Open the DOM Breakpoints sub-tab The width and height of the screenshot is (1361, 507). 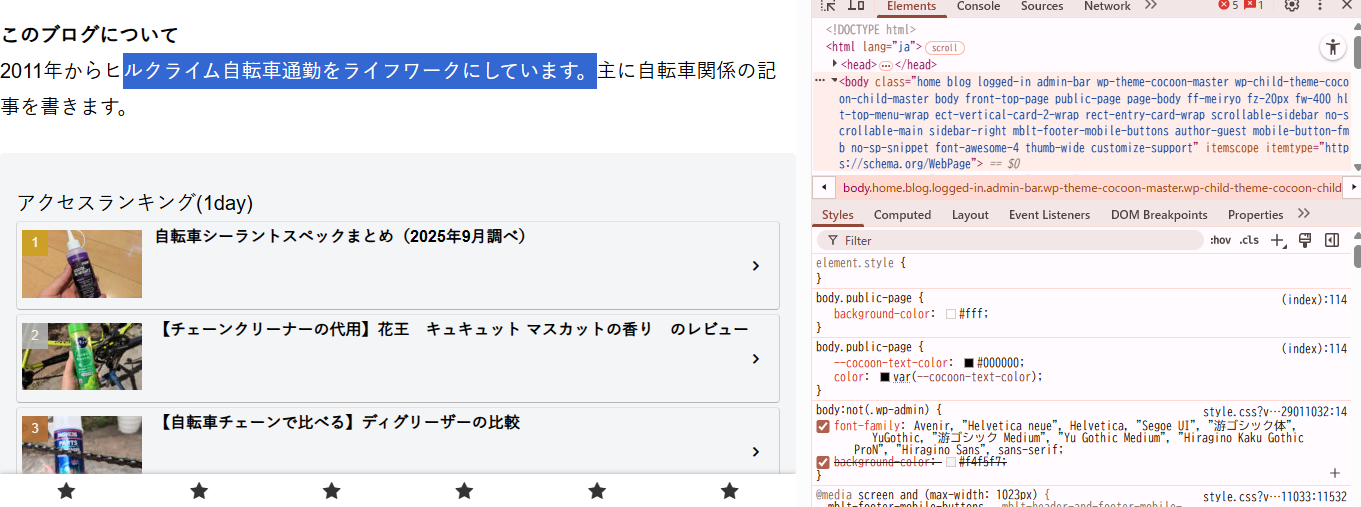click(1159, 214)
